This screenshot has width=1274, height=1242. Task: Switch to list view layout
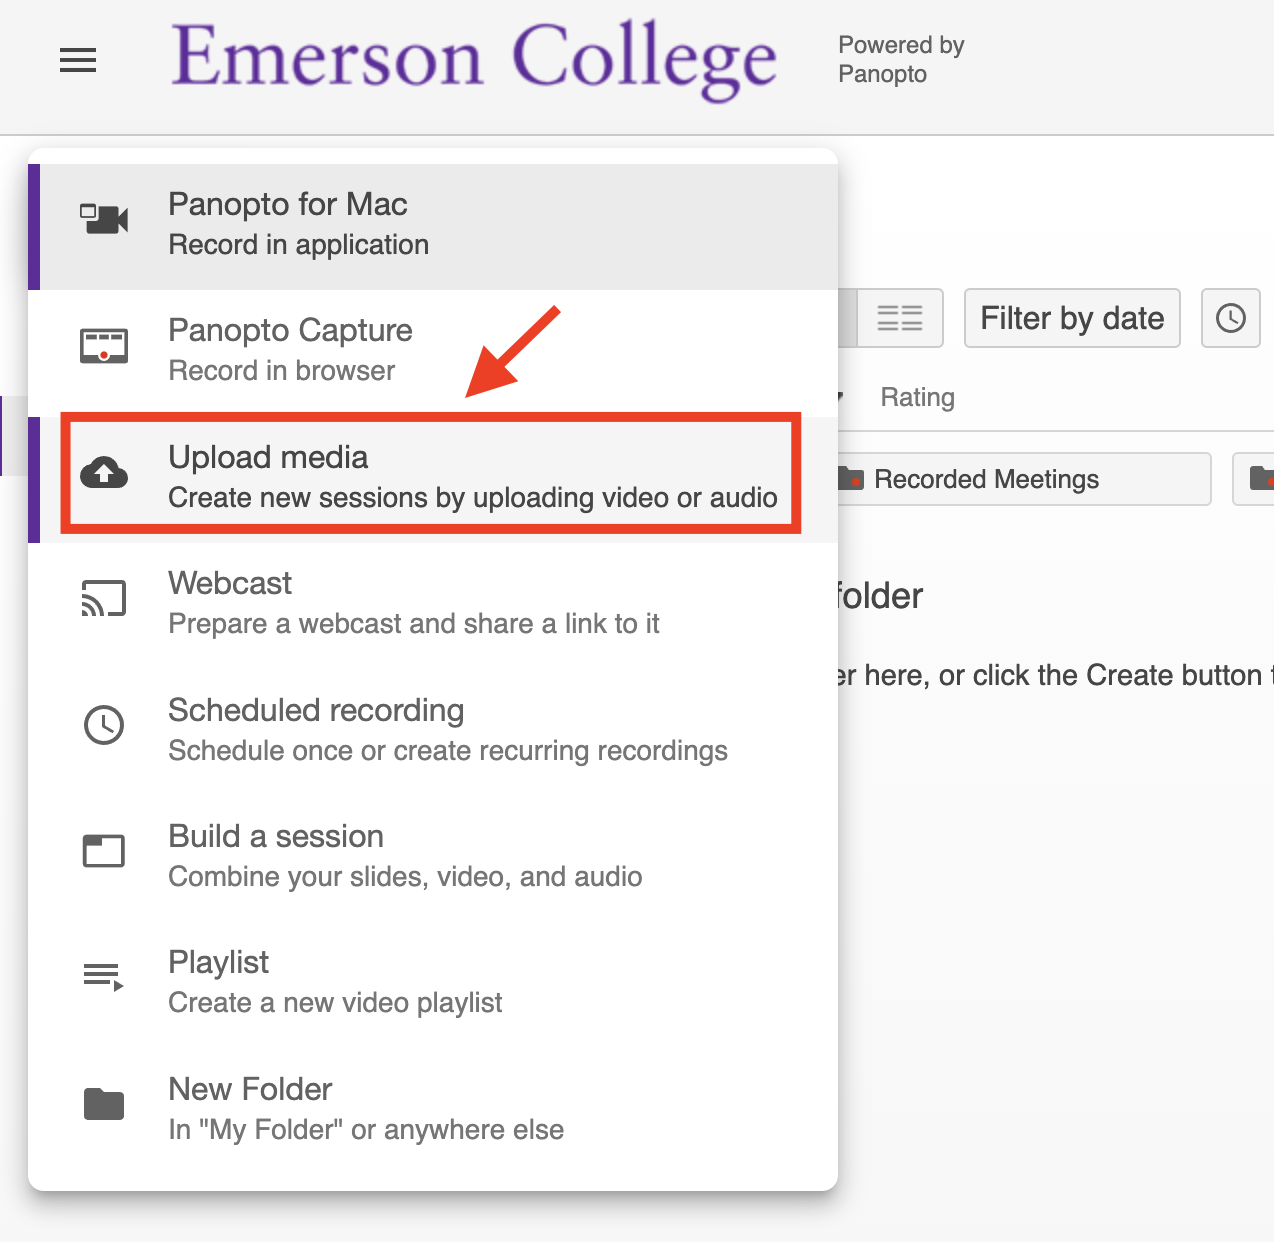pyautogui.click(x=899, y=318)
